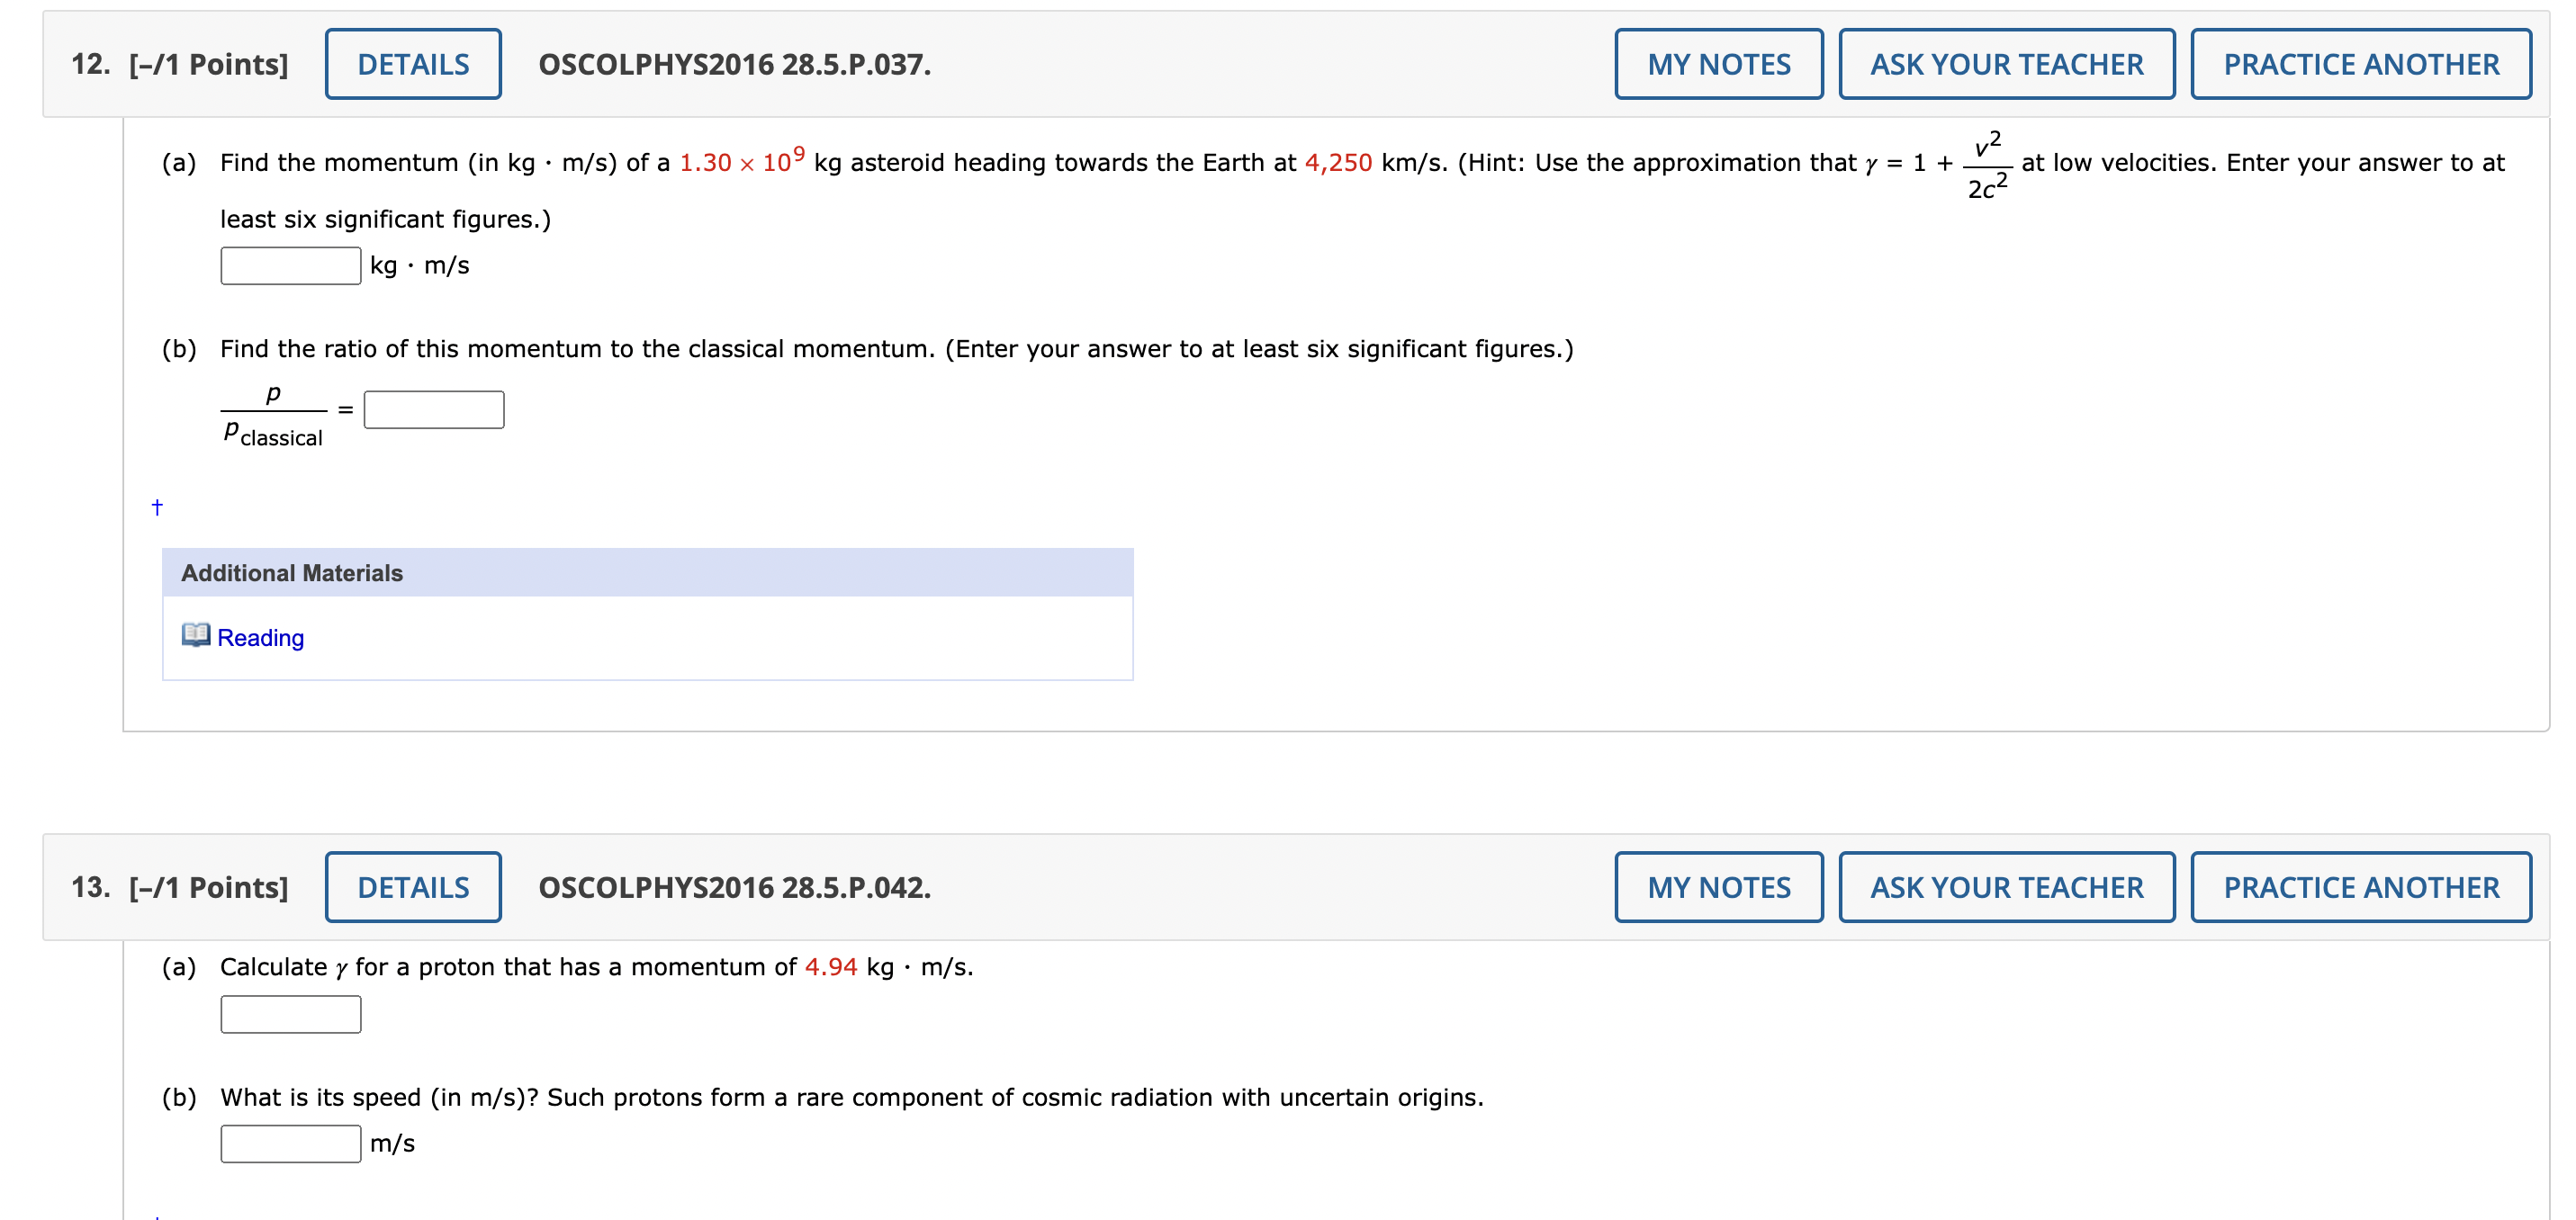Image resolution: width=2576 pixels, height=1220 pixels.
Task: Click the Reading book icon
Action: (x=196, y=637)
